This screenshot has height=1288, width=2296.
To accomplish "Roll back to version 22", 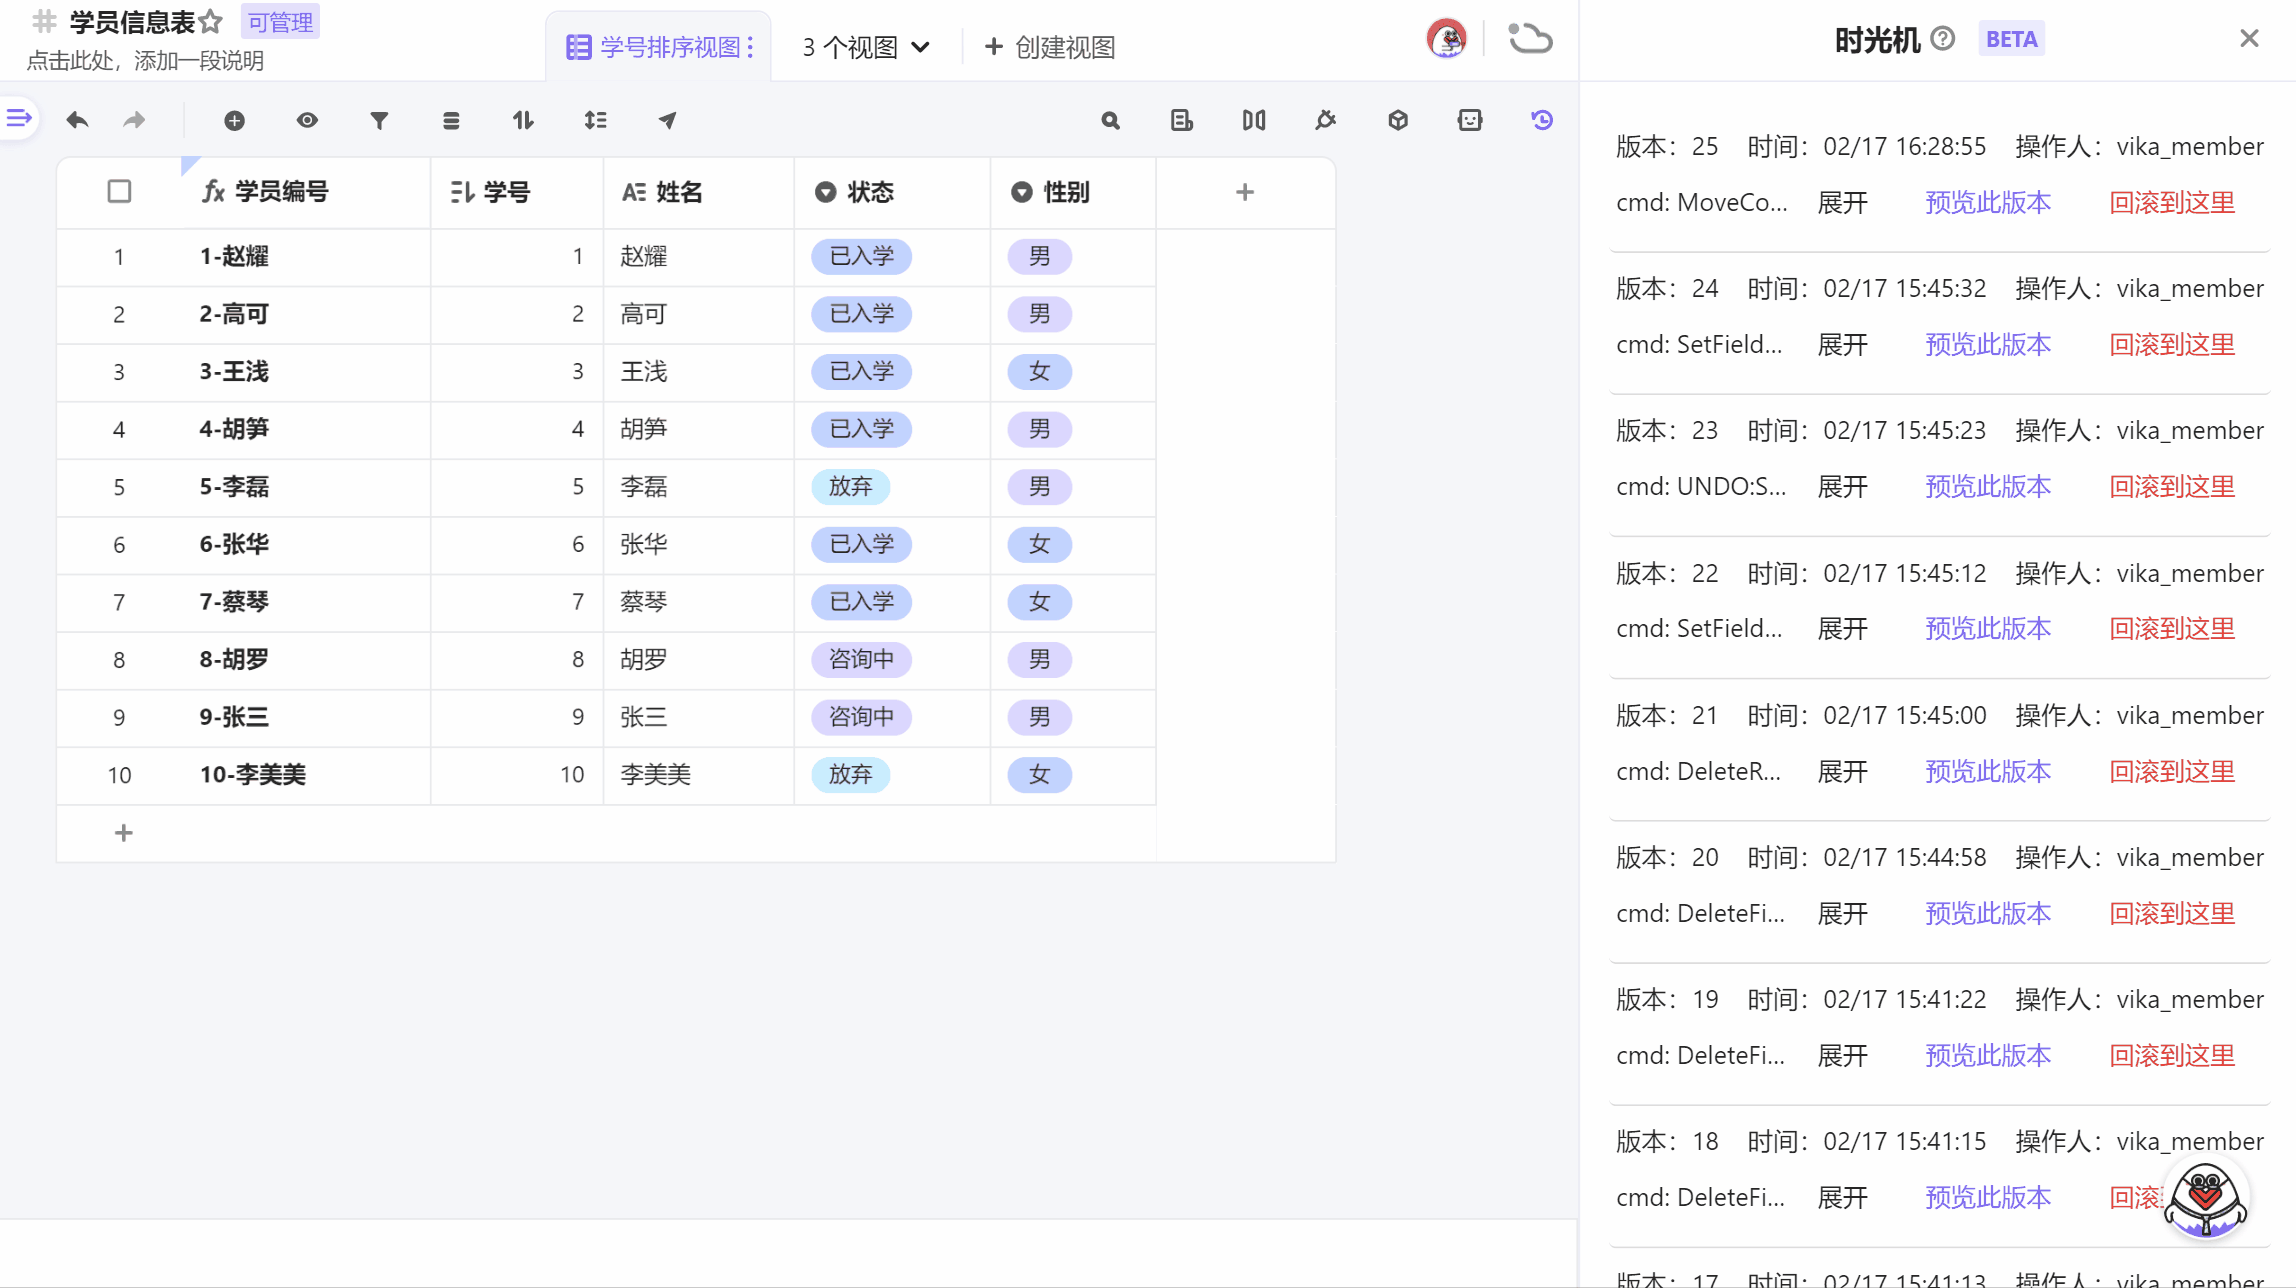I will point(2172,629).
